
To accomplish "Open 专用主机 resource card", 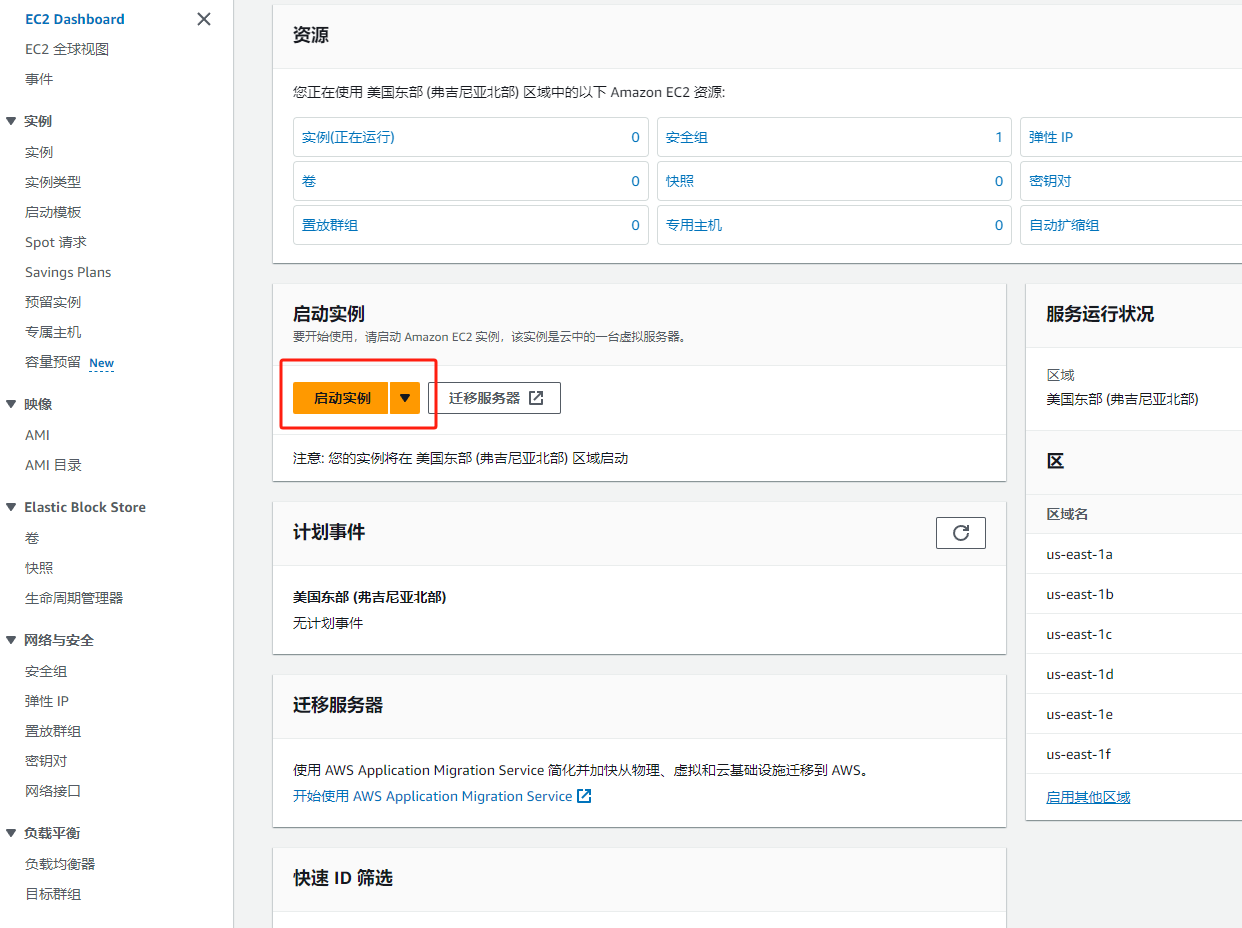I will pos(834,225).
